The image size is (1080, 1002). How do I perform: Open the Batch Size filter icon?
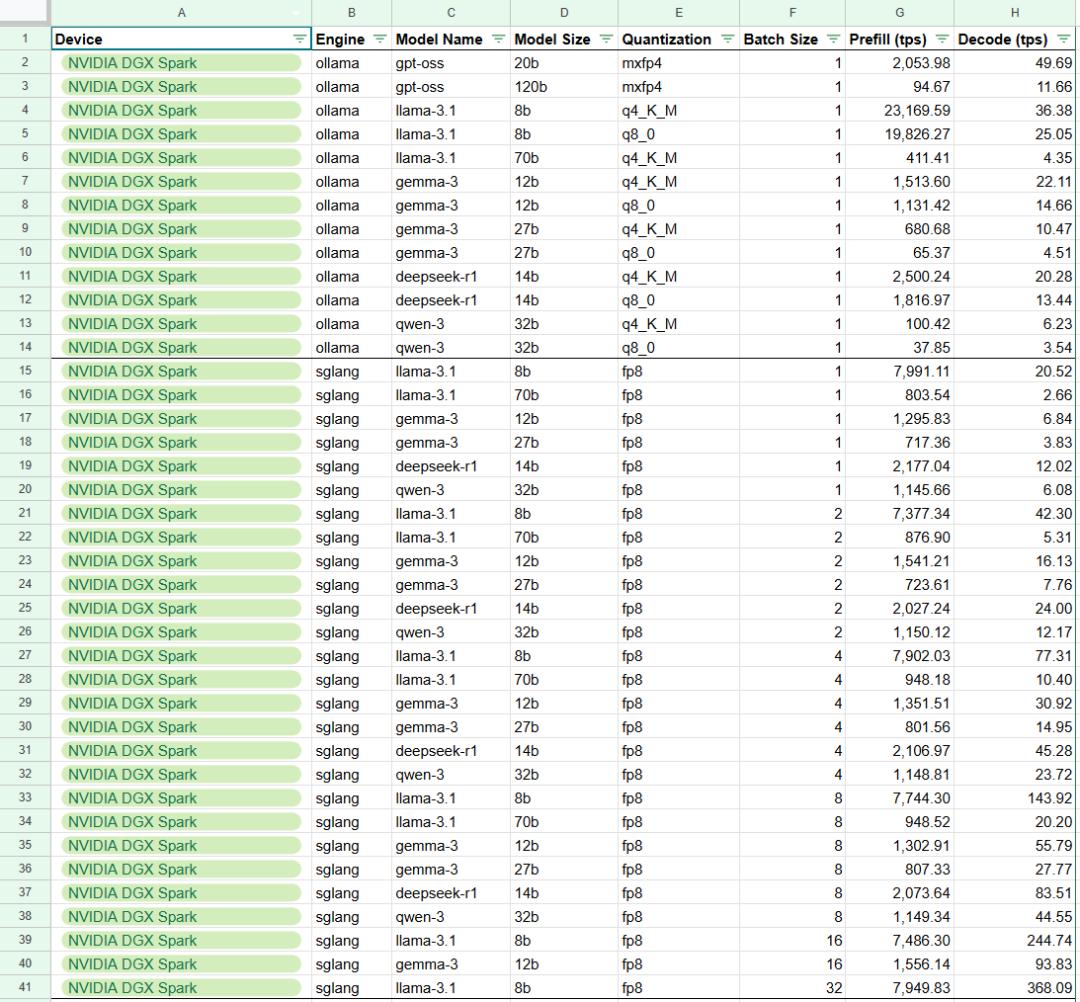coord(833,40)
